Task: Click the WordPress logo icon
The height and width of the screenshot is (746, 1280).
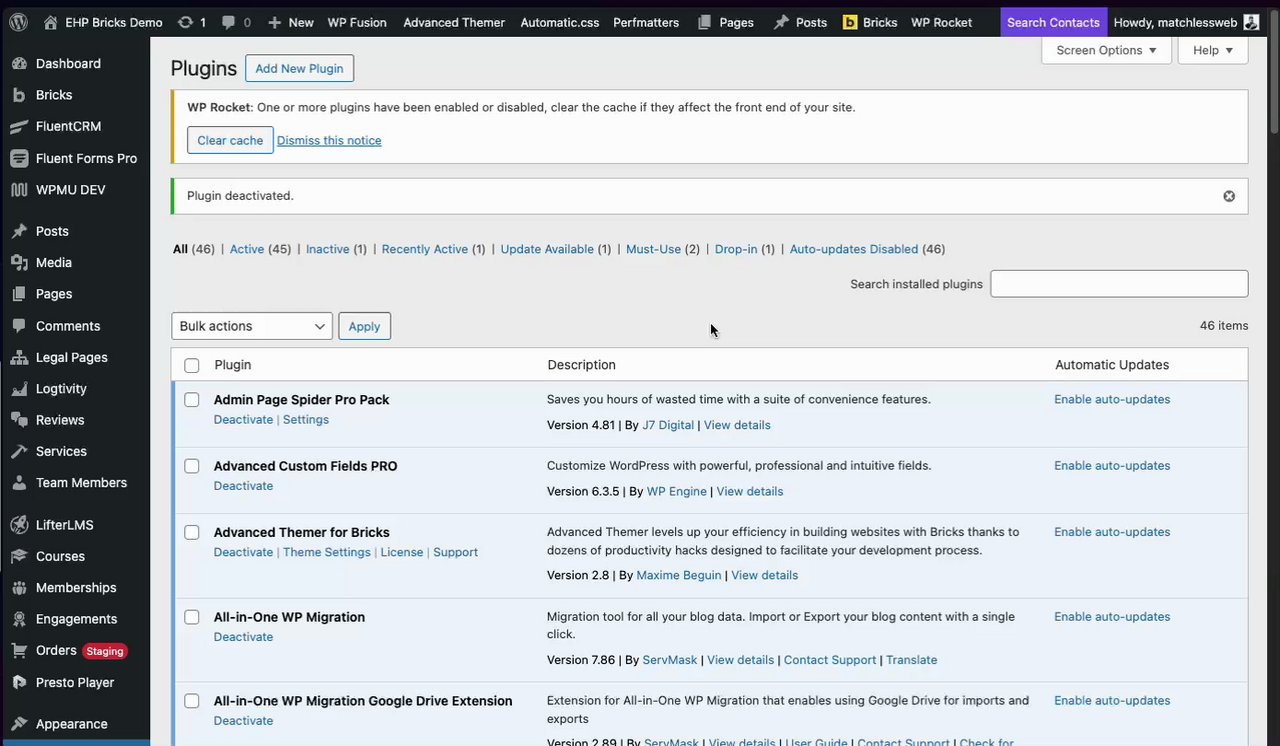Action: pos(18,22)
